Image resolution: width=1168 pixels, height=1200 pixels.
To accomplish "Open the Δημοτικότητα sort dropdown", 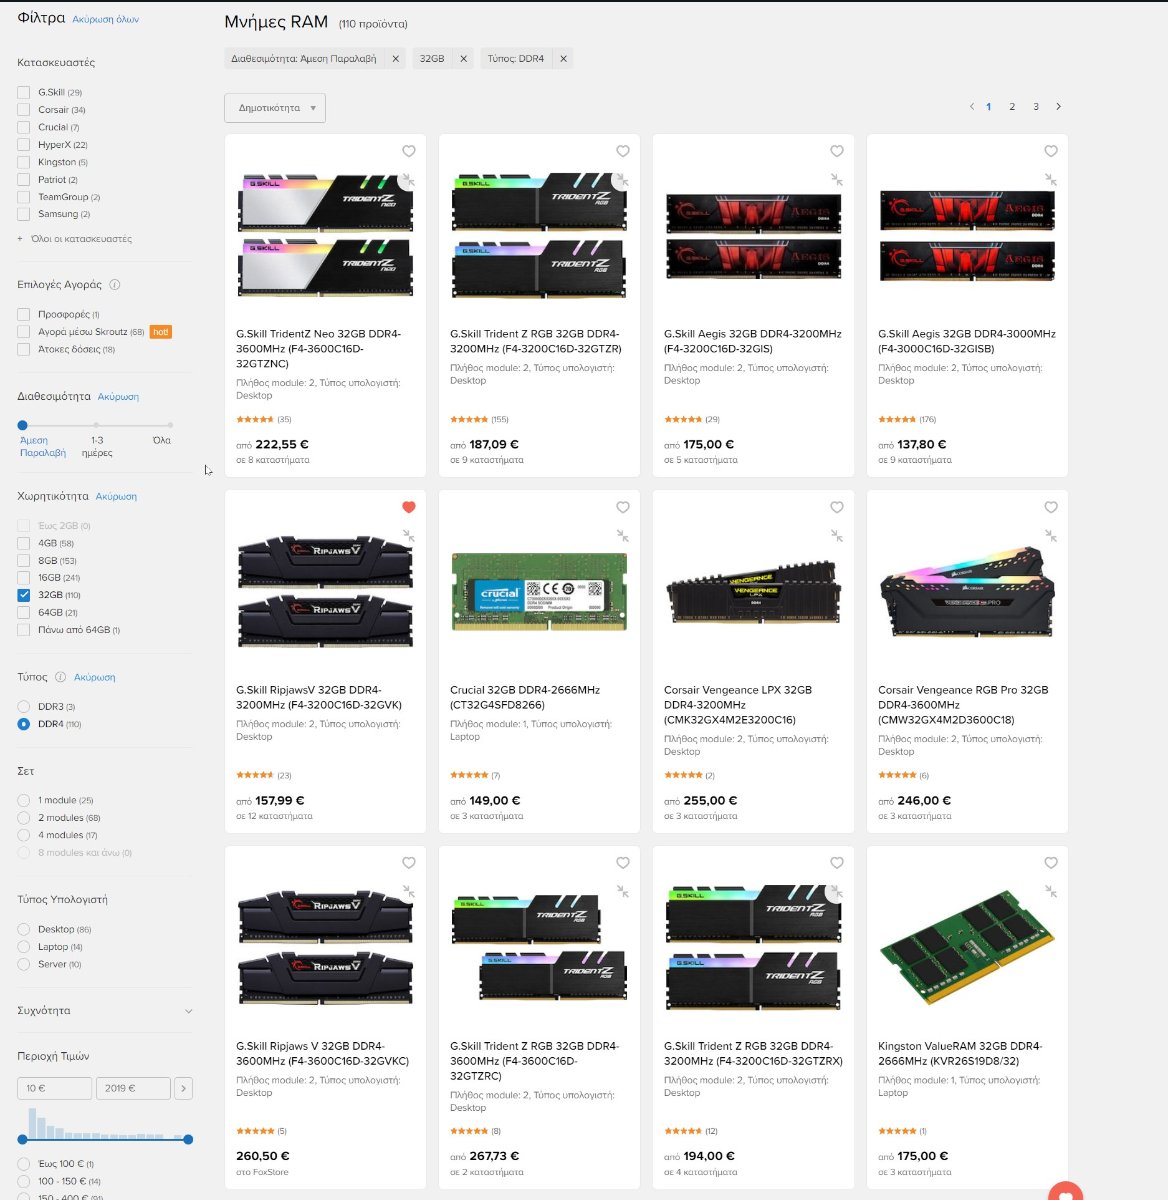I will click(275, 108).
